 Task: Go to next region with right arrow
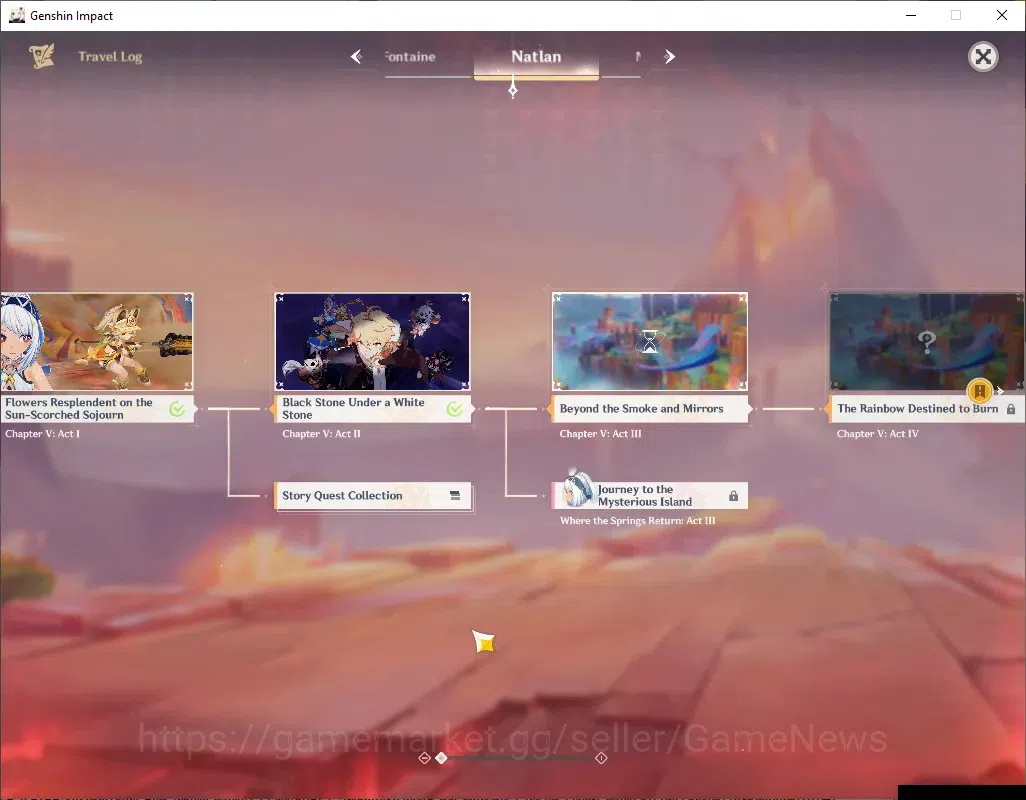click(669, 57)
